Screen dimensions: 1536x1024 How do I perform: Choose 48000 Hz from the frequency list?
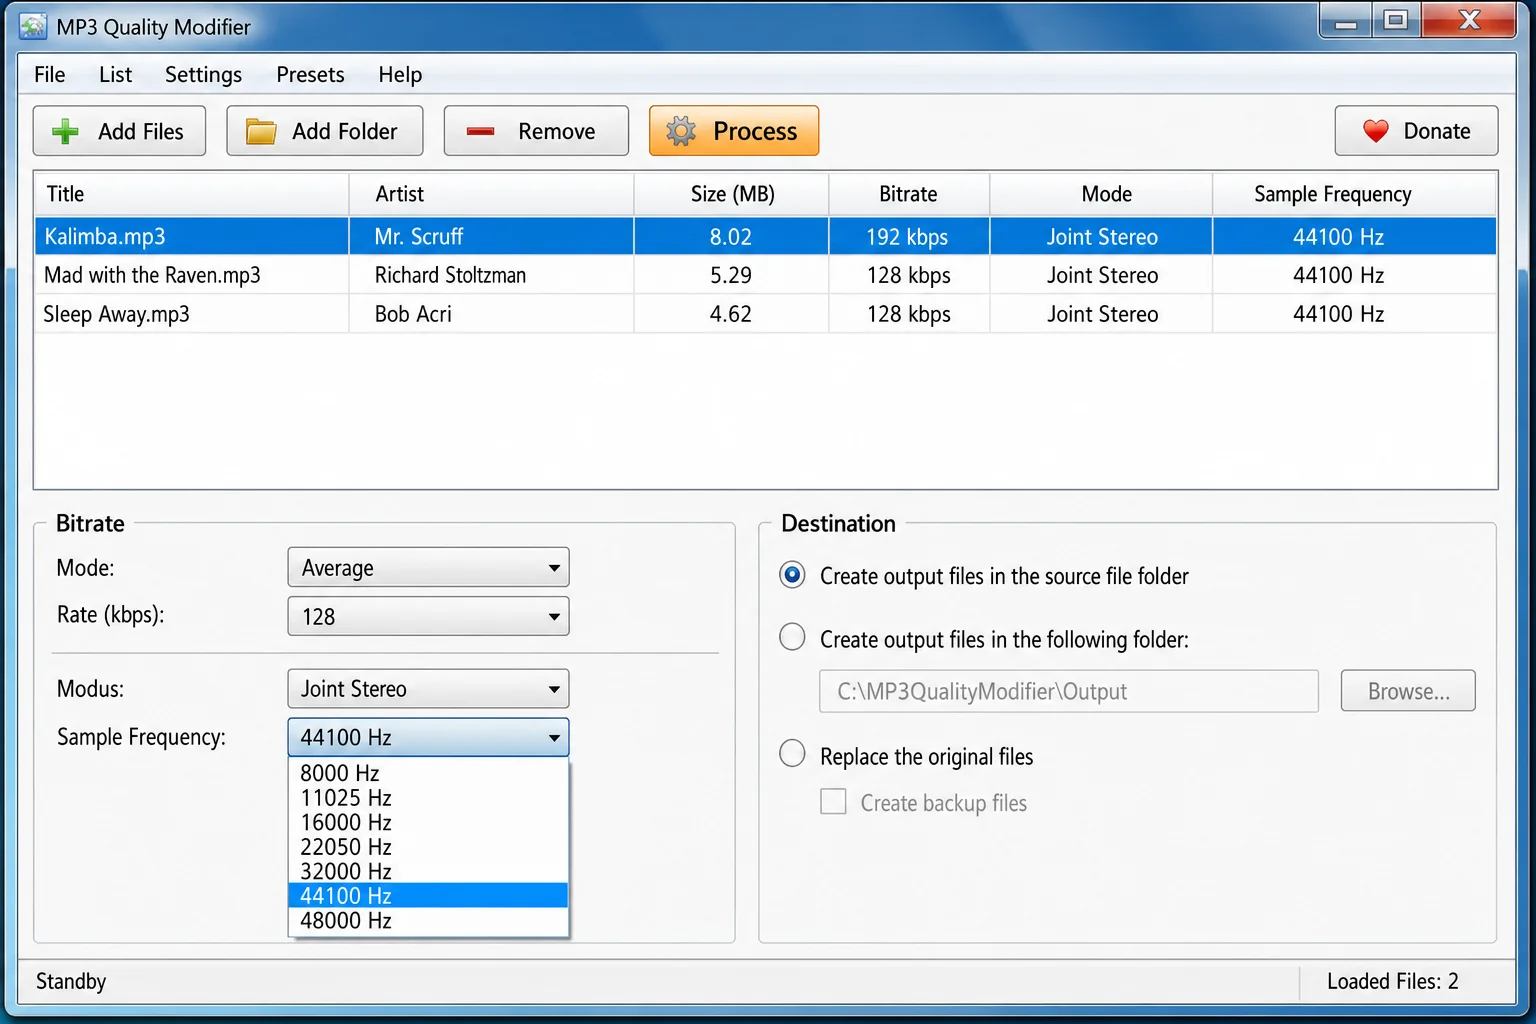(428, 920)
